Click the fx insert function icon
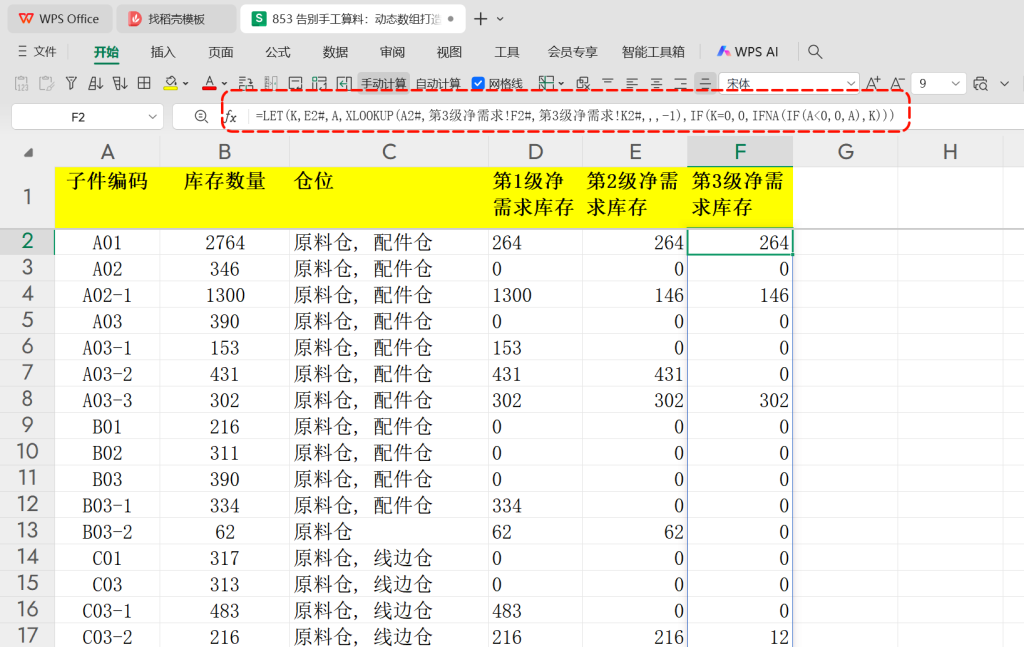The image size is (1024, 647). [231, 117]
